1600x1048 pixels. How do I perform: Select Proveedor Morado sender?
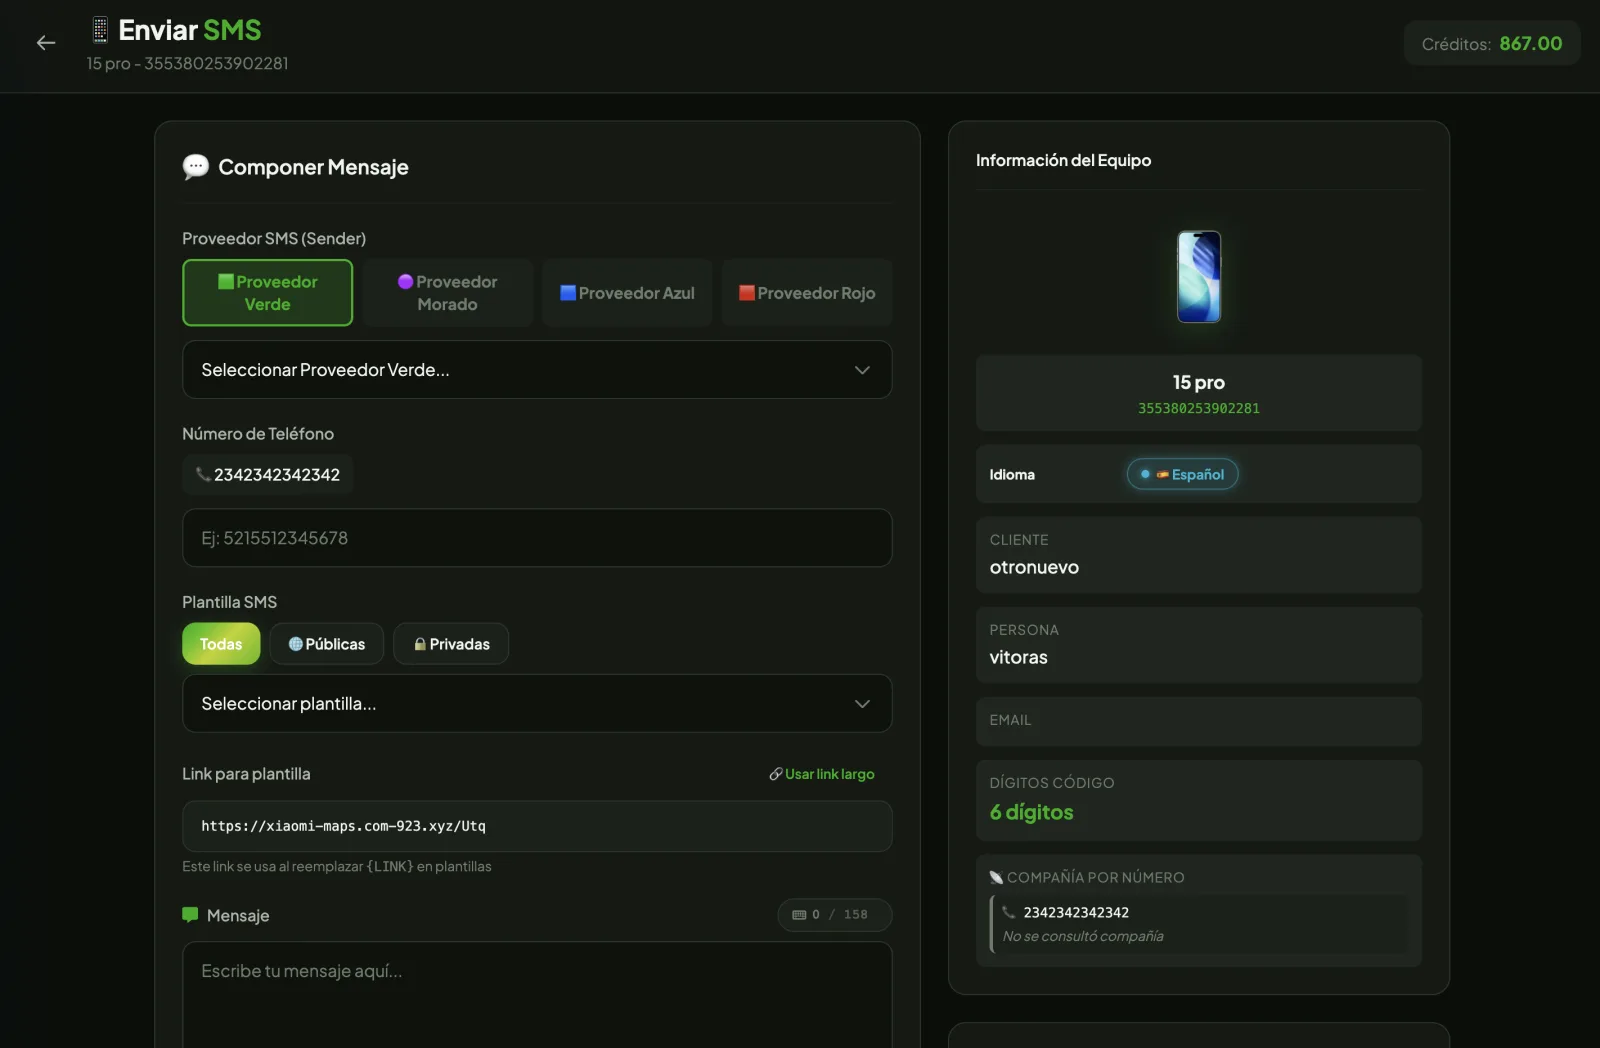coord(447,293)
